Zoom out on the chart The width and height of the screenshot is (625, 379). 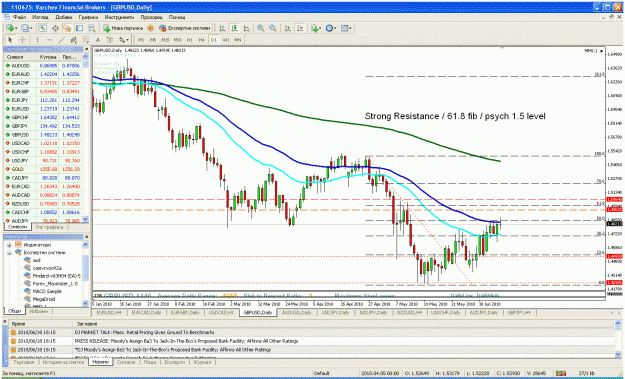(273, 28)
